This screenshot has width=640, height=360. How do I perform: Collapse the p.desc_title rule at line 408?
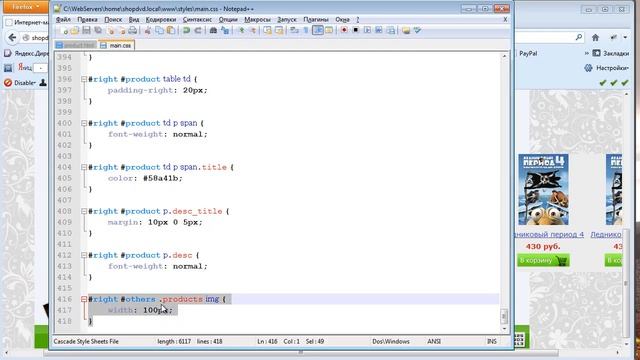(84, 211)
